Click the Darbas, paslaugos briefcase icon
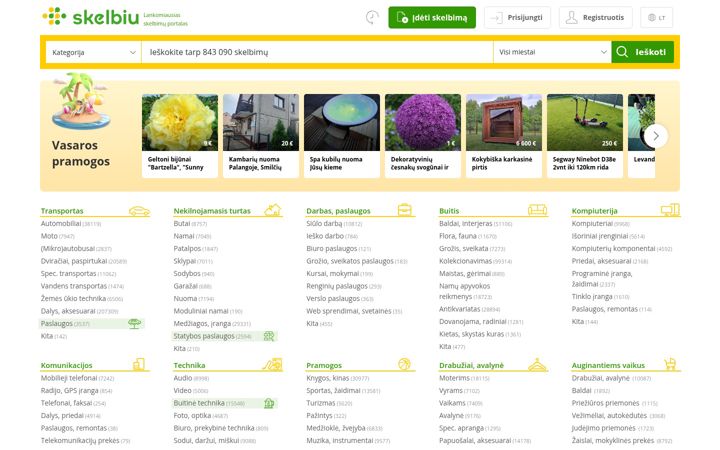Viewport: 720px width, 450px height. 405,210
